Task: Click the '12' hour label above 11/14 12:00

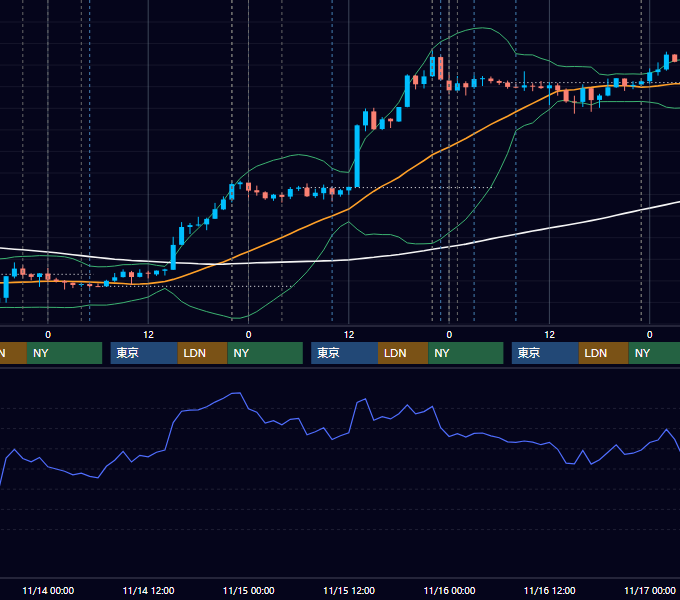Action: coord(148,335)
